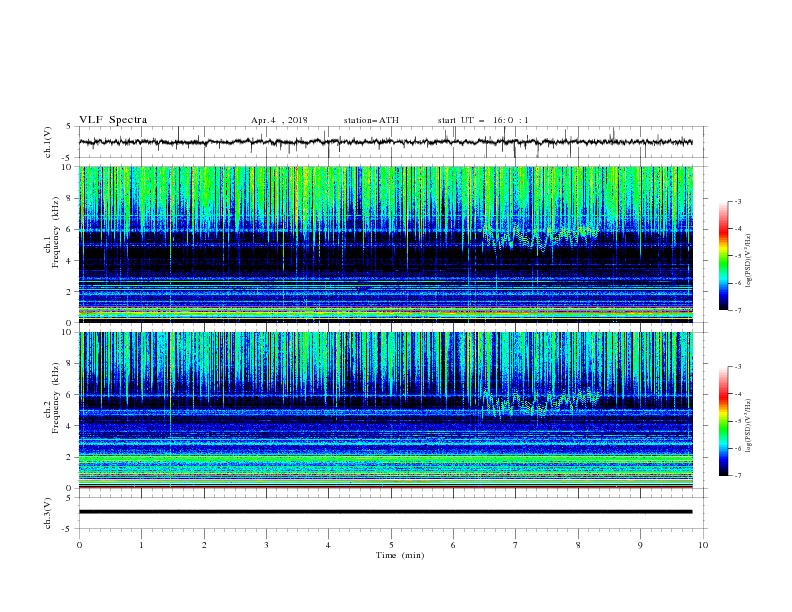Image resolution: width=792 pixels, height=612 pixels.
Task: Click the ch.1 spectrogram panel
Action: click(x=386, y=244)
